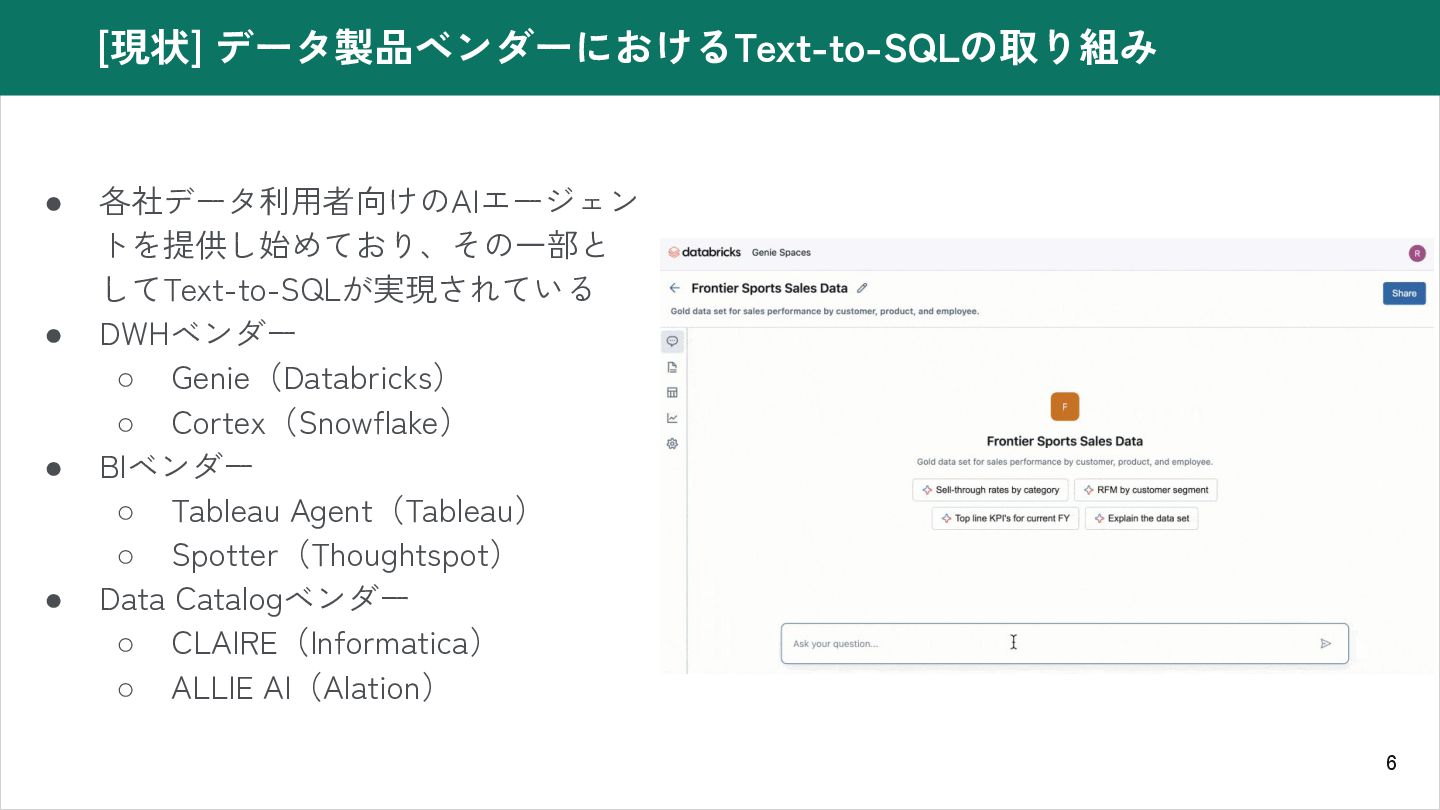Open the settings gear sidebar icon
Image resolution: width=1440 pixels, height=810 pixels.
point(672,443)
